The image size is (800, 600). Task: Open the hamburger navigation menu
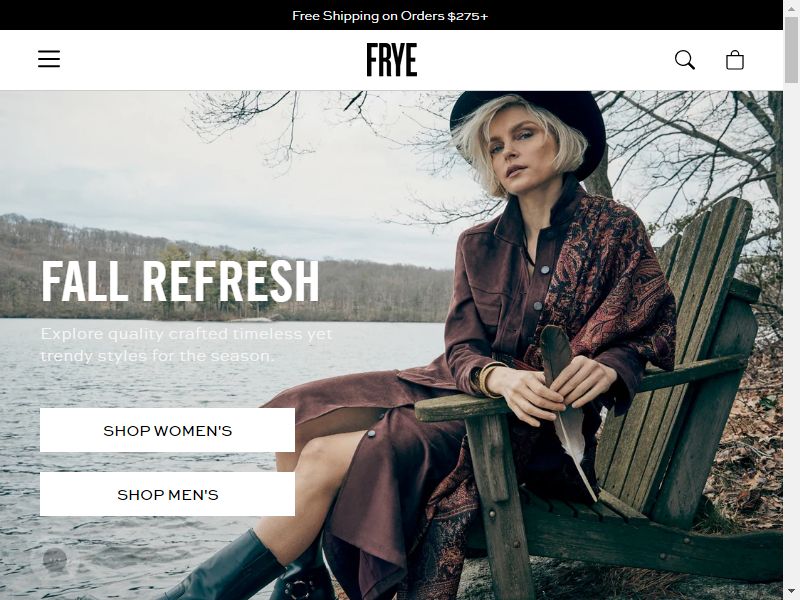49,59
